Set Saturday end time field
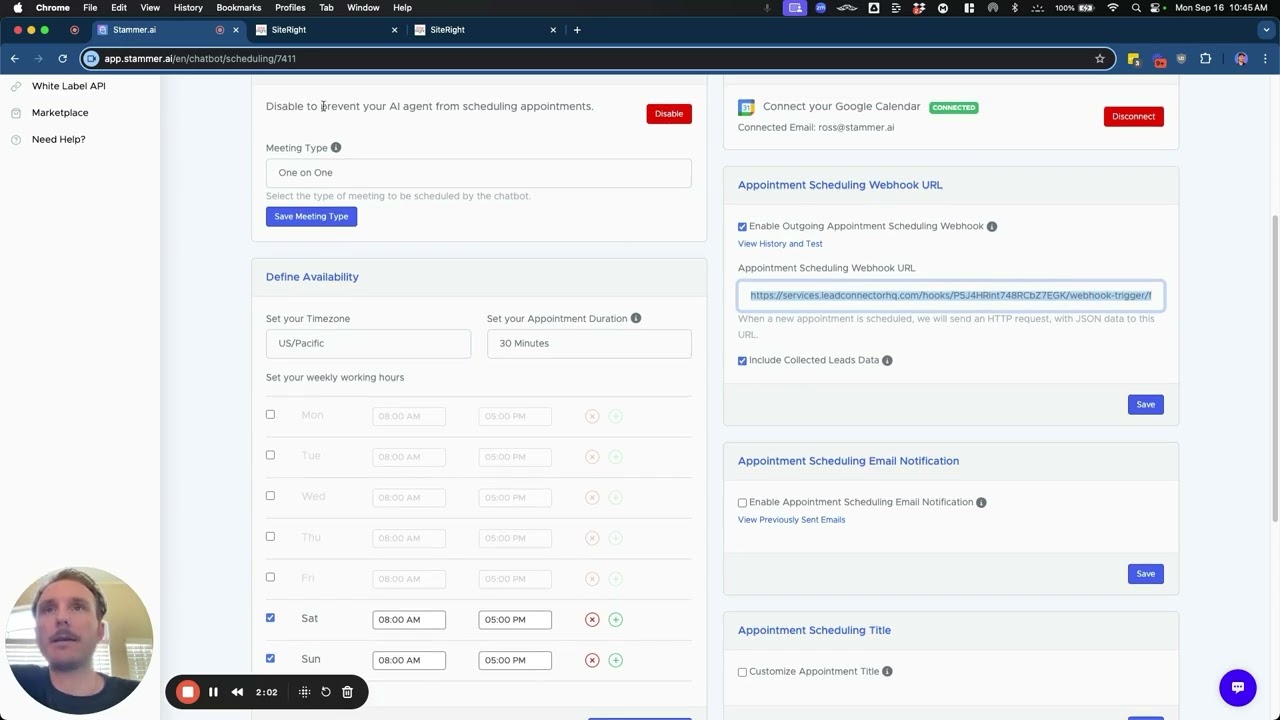1280x720 pixels. 515,619
